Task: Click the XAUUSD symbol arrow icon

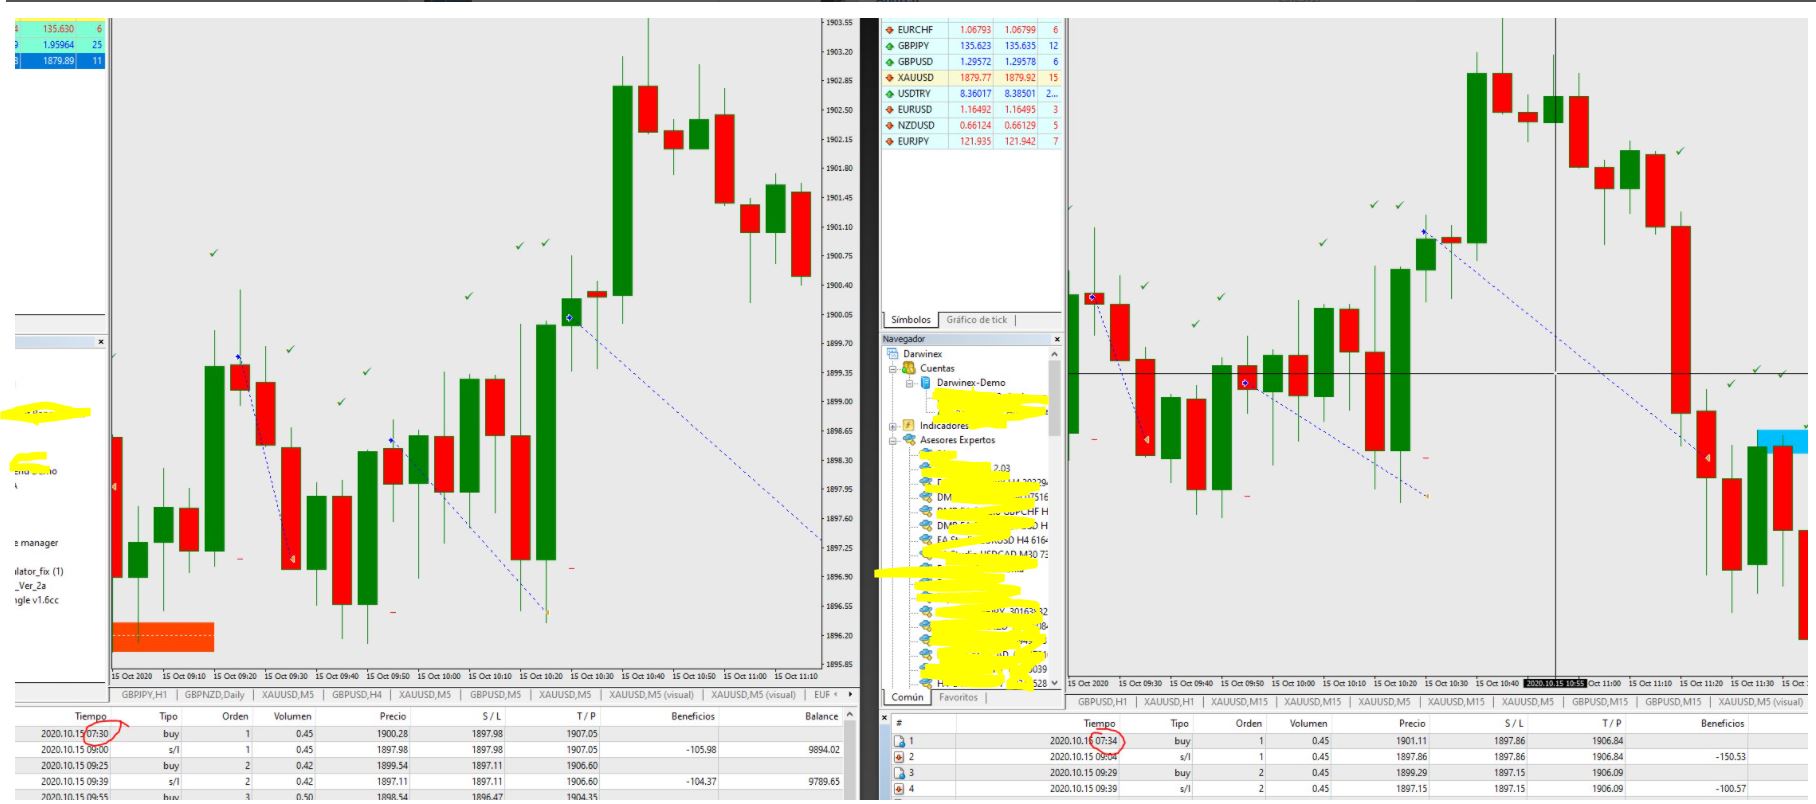Action: (889, 78)
